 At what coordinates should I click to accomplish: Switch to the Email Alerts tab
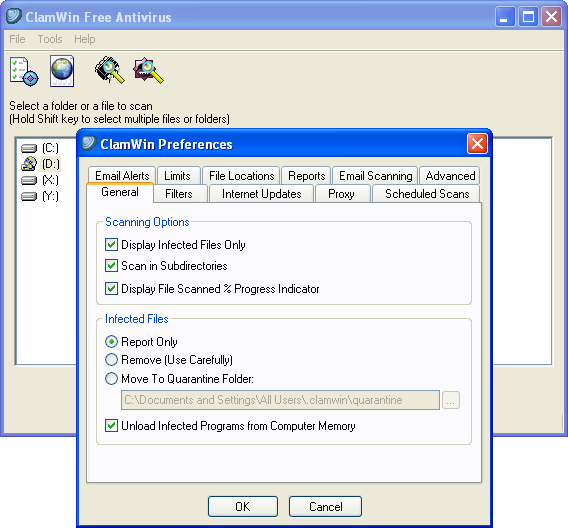[122, 176]
